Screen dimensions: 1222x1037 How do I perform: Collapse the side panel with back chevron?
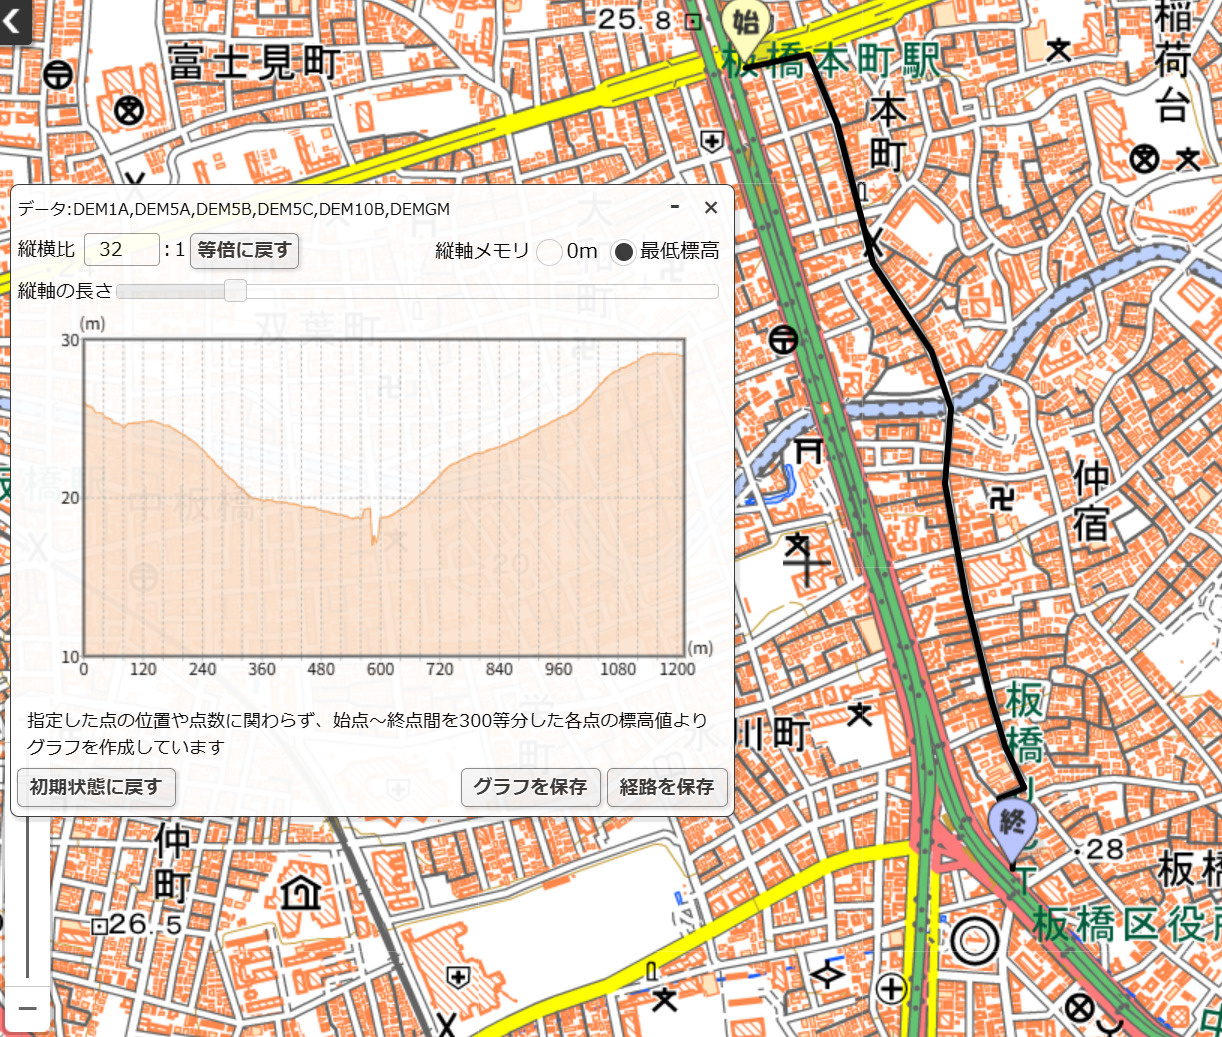click(14, 21)
